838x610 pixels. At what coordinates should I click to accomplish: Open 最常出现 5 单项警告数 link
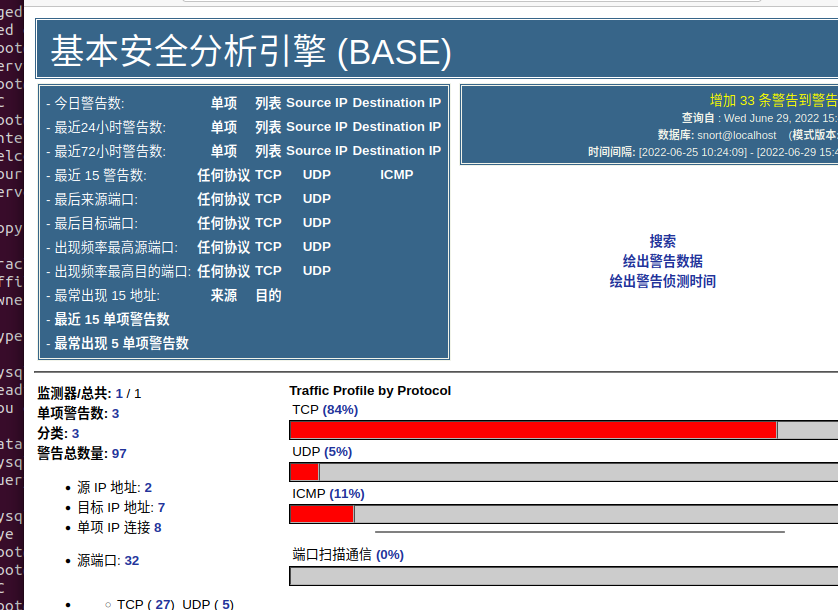(x=121, y=343)
